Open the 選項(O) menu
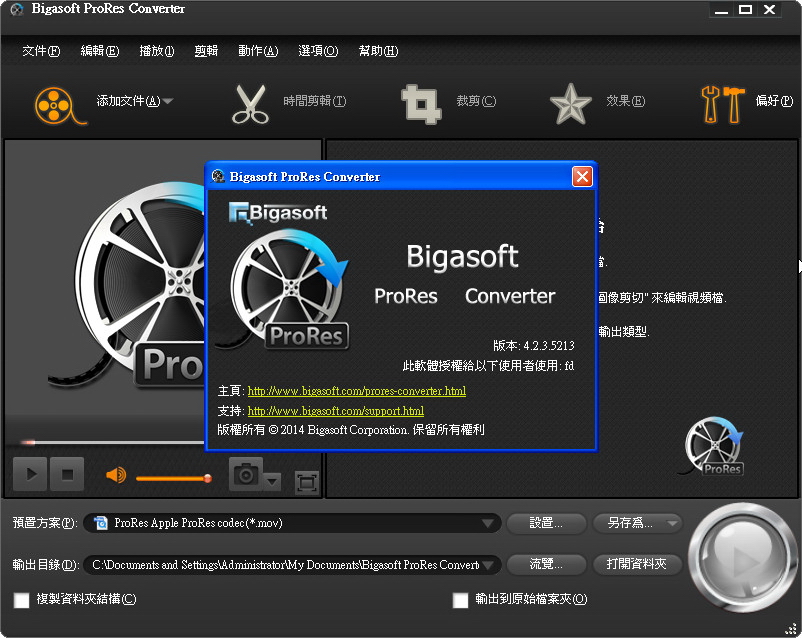Viewport: 802px width, 638px height. (318, 51)
